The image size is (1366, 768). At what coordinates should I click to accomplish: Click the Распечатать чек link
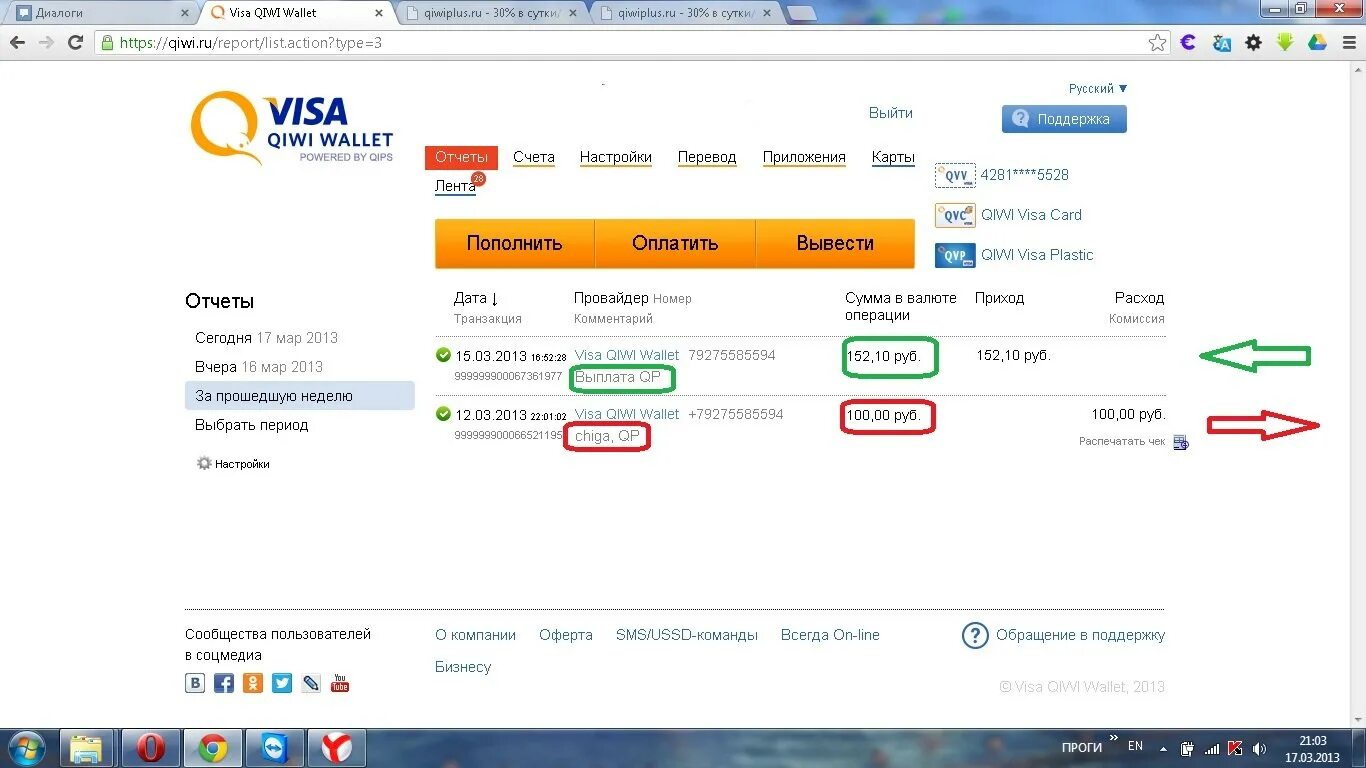click(1122, 441)
